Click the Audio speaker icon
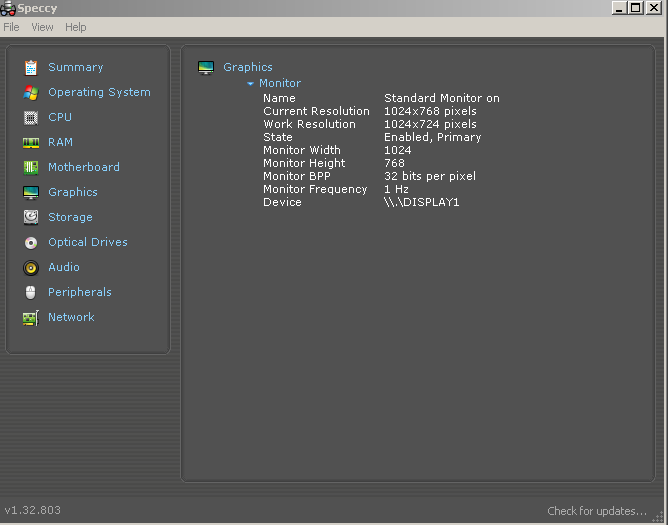The image size is (668, 525). point(31,268)
